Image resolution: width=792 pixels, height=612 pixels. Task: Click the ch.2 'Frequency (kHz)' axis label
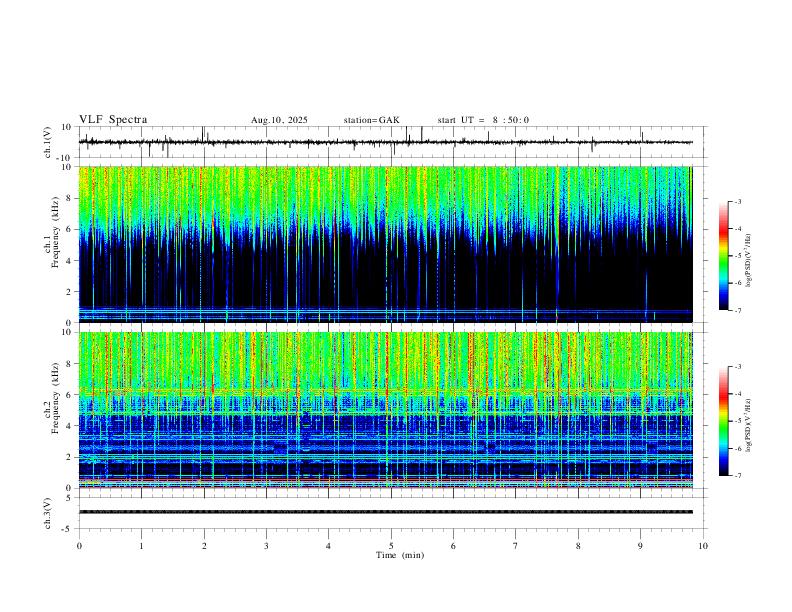tap(55, 398)
